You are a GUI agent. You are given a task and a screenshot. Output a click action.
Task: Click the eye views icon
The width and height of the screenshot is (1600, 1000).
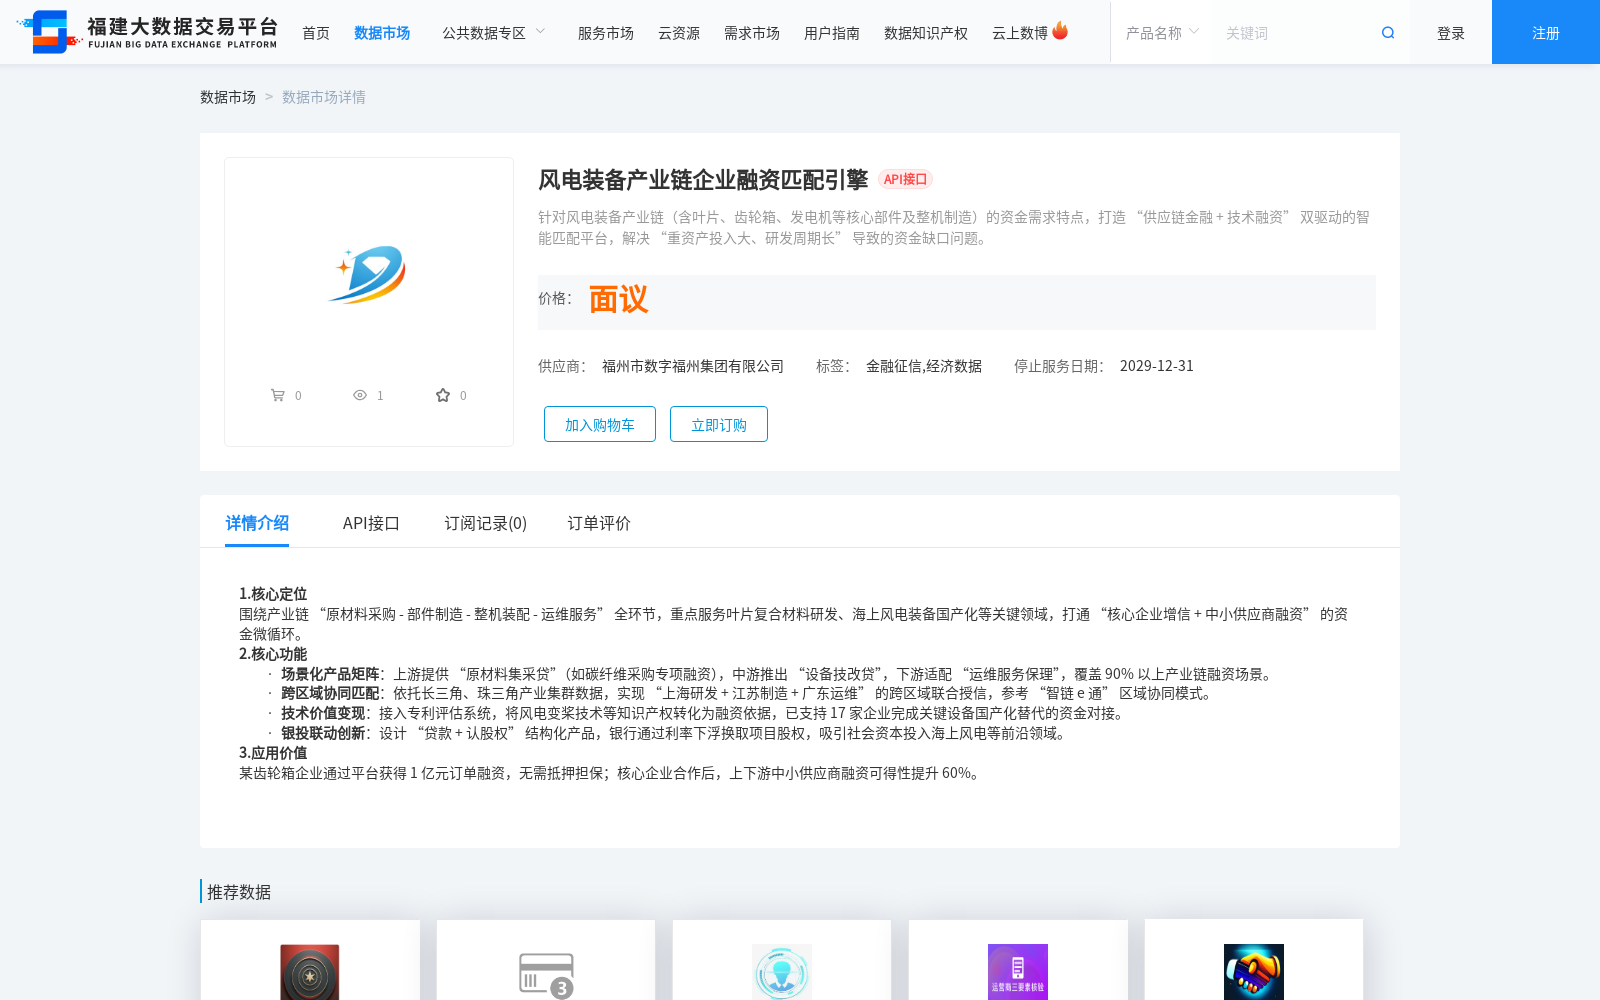[x=360, y=395]
